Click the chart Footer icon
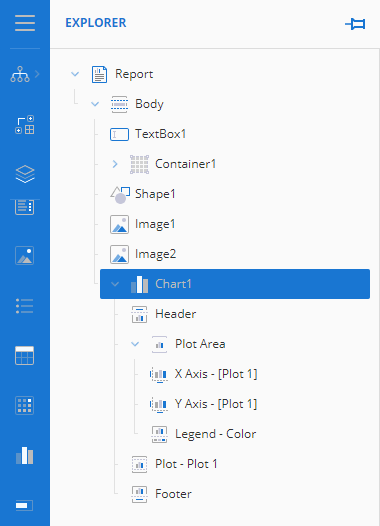The width and height of the screenshot is (380, 526). pyautogui.click(x=140, y=494)
